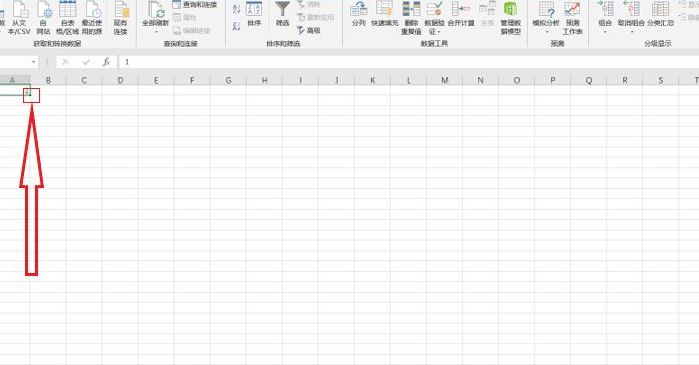Click Remove Duplicates (删除重复值) icon

pos(411,9)
